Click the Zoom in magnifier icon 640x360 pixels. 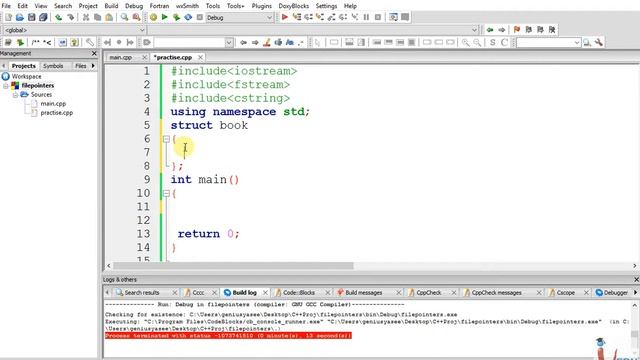(465, 42)
